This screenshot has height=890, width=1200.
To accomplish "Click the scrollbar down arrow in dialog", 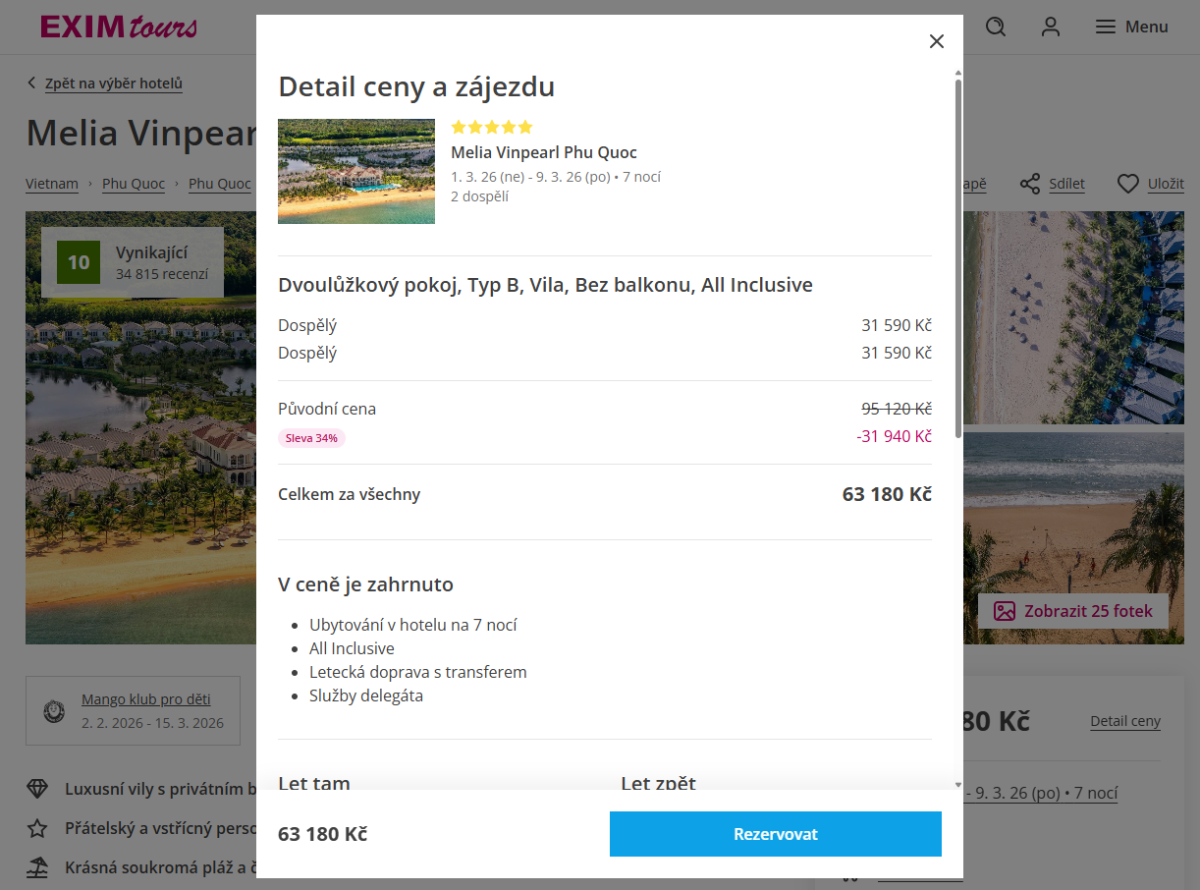I will coord(958,785).
